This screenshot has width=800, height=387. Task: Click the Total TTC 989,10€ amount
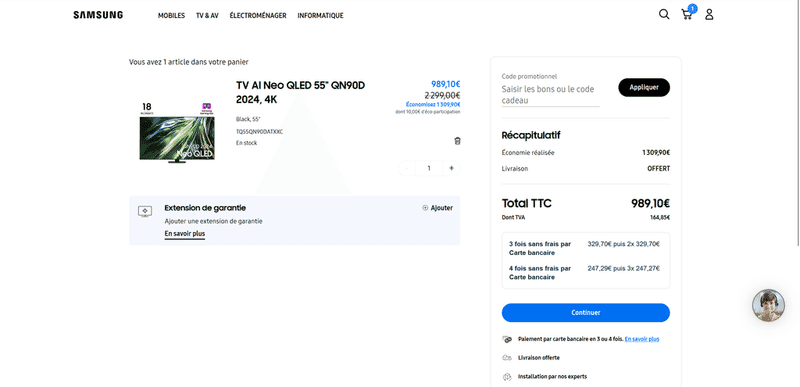650,203
